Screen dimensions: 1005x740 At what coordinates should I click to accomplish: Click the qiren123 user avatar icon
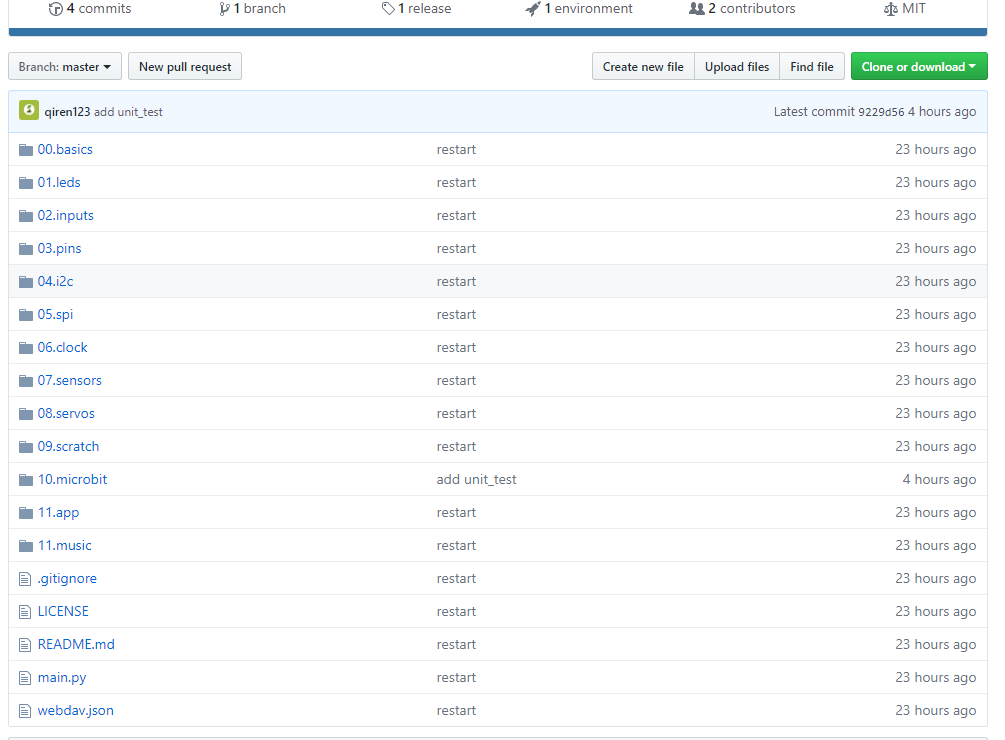[x=29, y=111]
